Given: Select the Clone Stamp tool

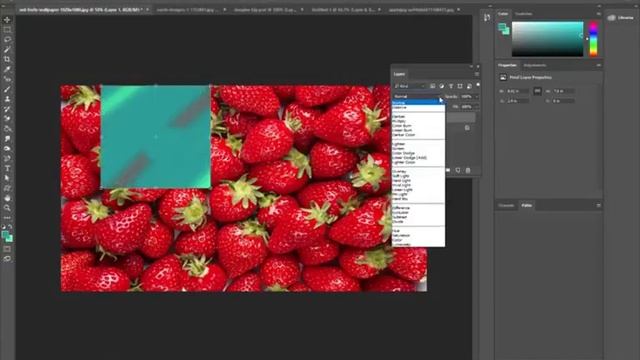Looking at the screenshot, I should click(7, 99).
